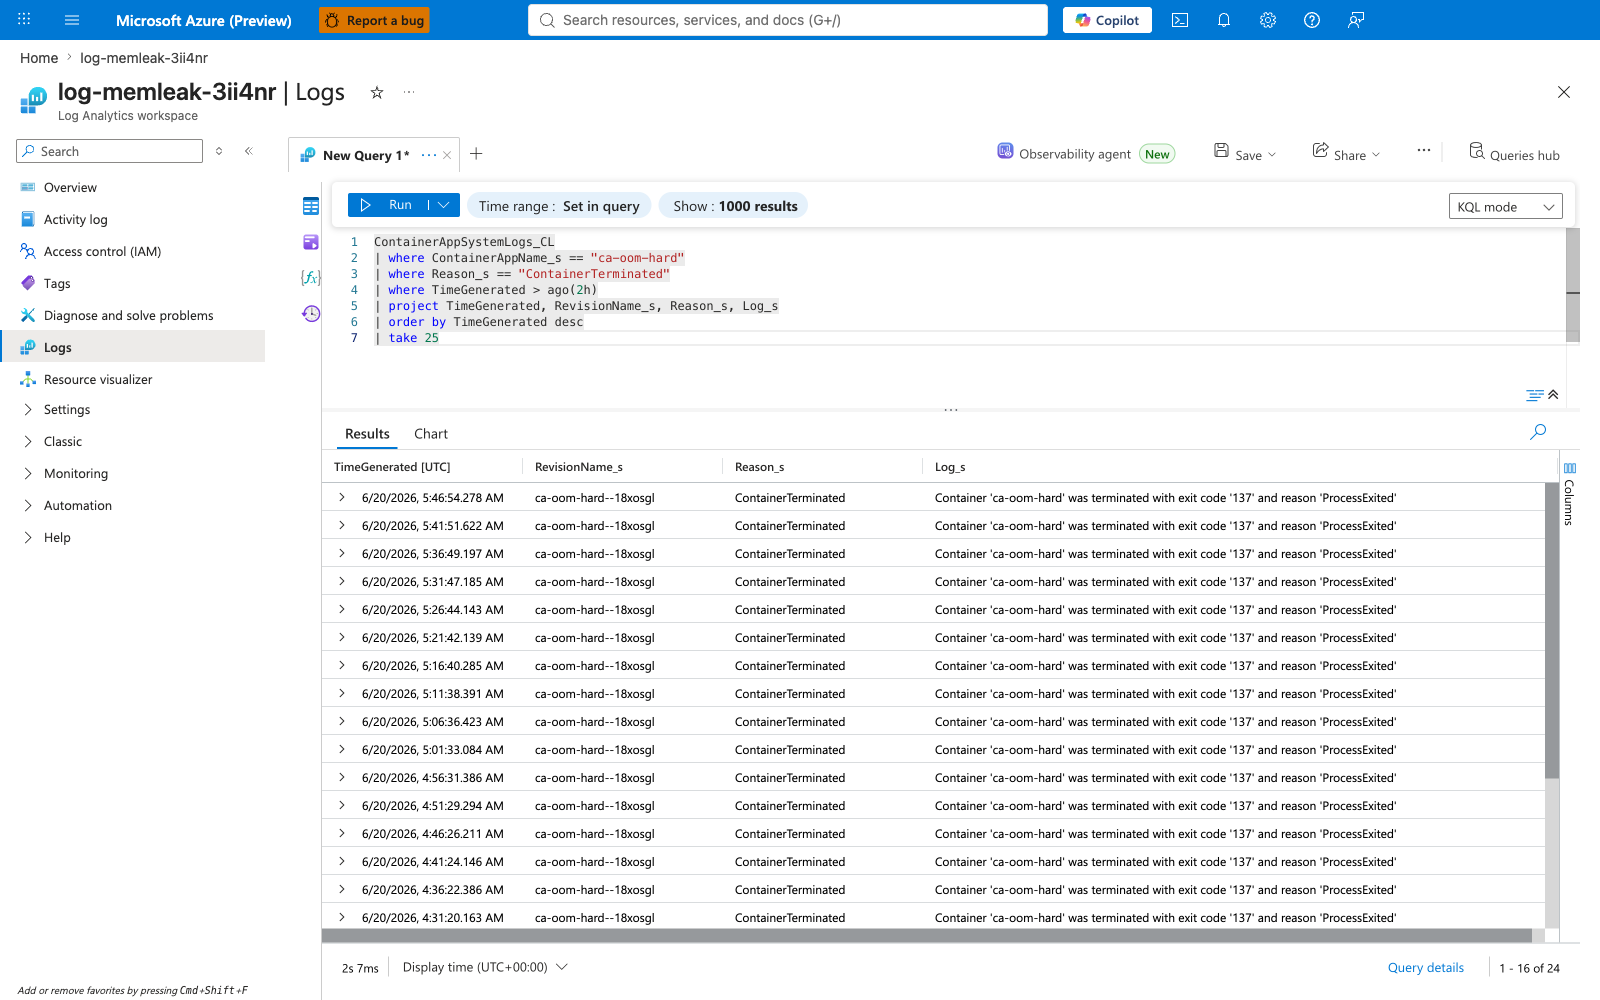Expand the 5:46:54.278 AM result row
The width and height of the screenshot is (1600, 1000).
pos(342,497)
